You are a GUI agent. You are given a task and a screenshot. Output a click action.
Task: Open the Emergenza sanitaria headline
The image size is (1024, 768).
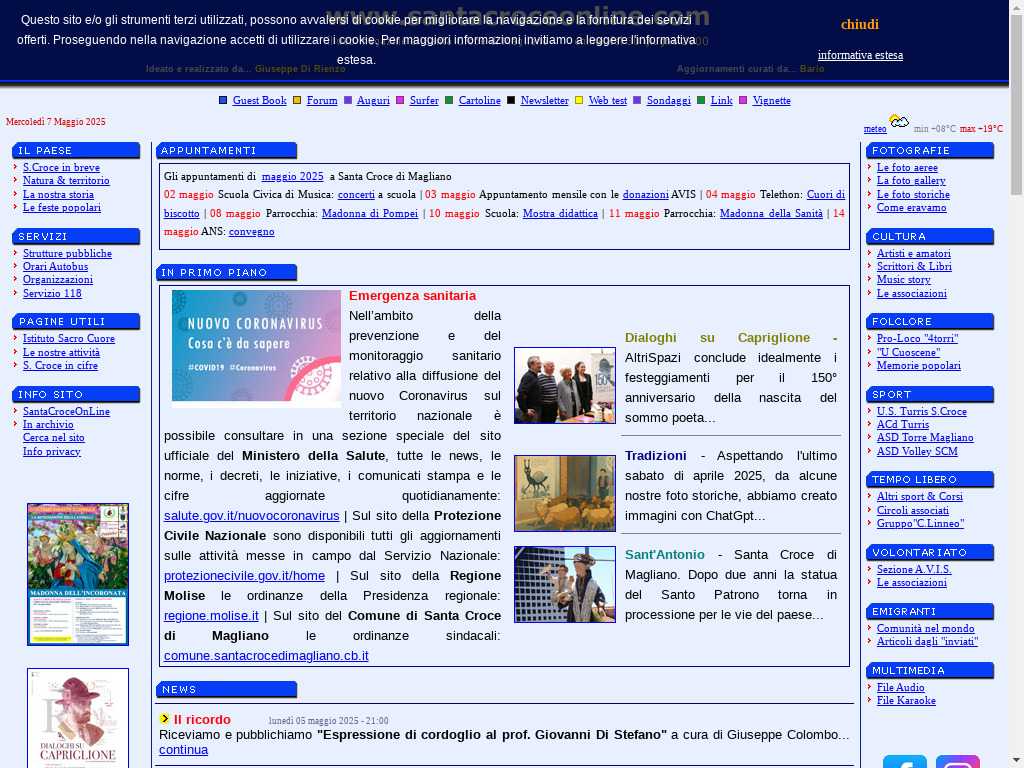coord(412,296)
